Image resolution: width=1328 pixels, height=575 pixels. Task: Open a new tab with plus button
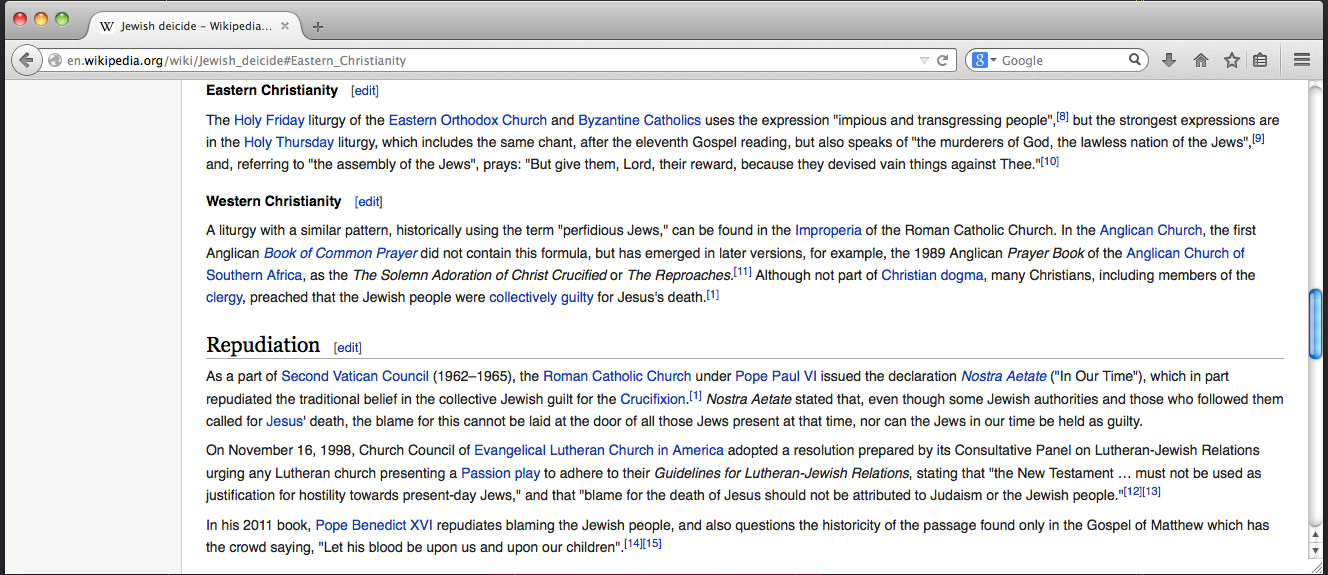pos(318,26)
